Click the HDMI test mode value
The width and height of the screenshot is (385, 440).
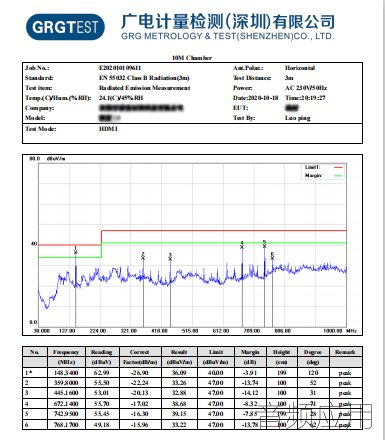point(109,129)
